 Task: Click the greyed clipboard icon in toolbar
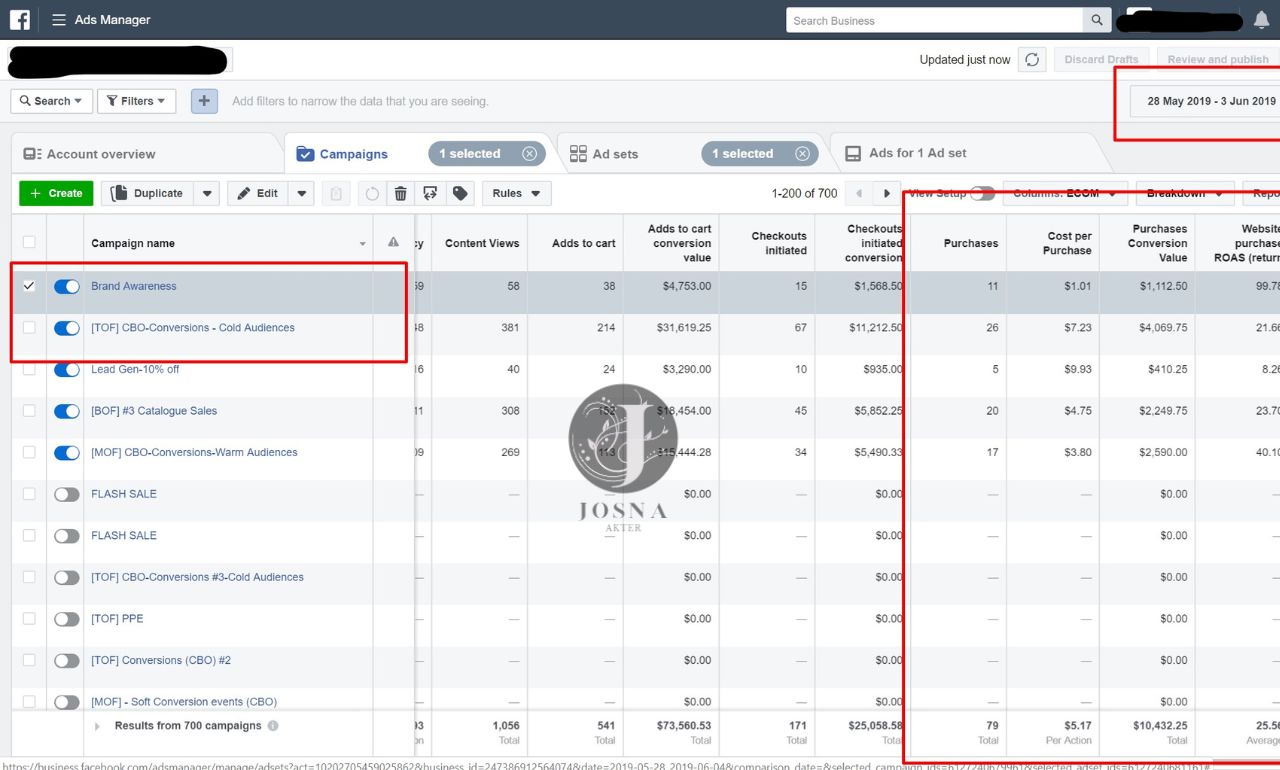[337, 194]
